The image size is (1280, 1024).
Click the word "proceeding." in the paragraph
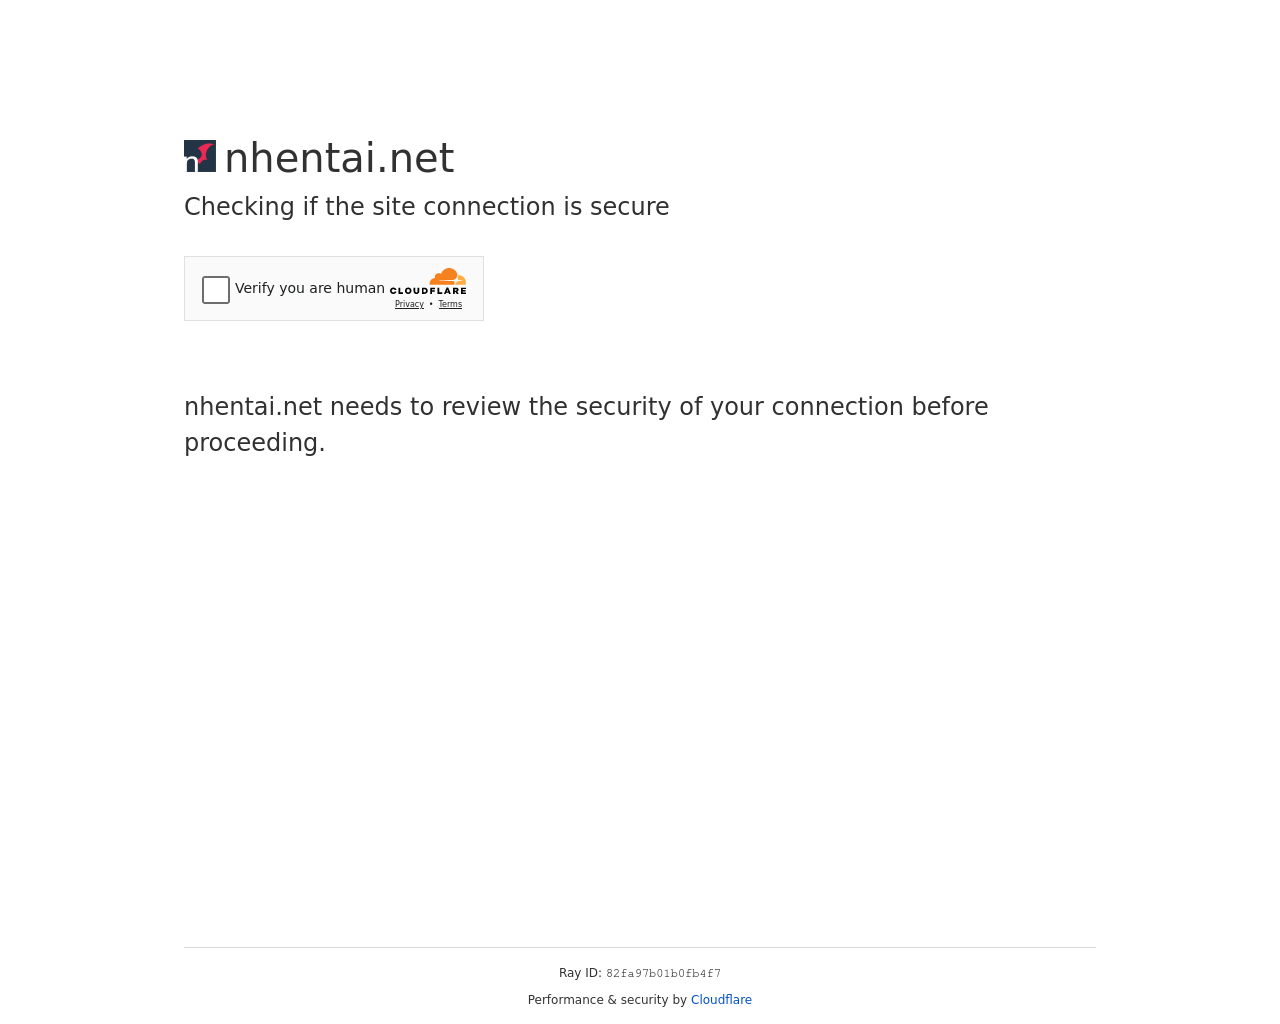click(x=254, y=443)
